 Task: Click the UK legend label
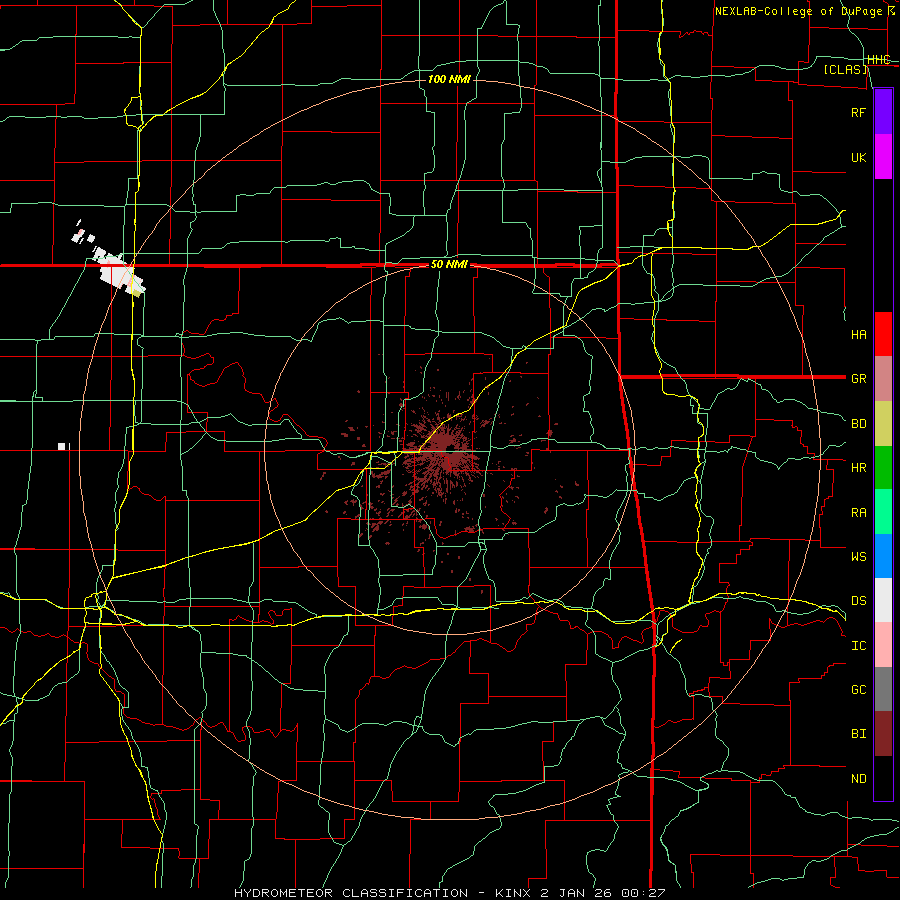point(858,157)
